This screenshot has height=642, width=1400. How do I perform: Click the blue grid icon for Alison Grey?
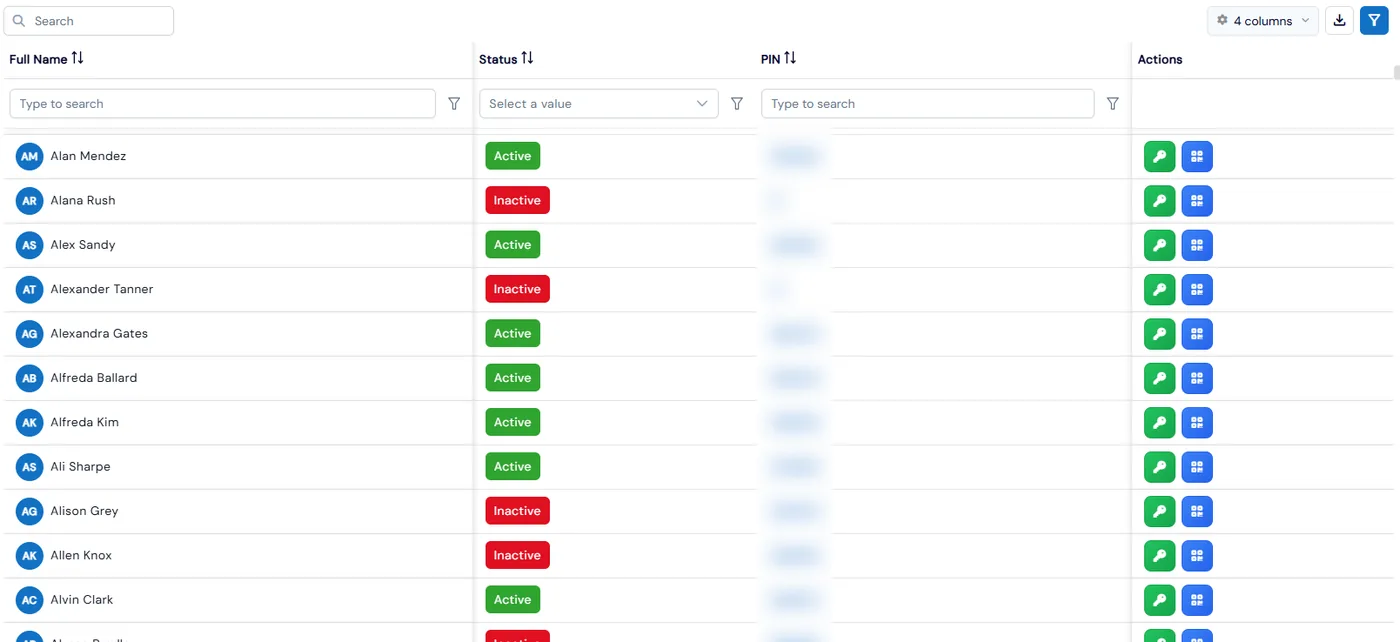1197,511
